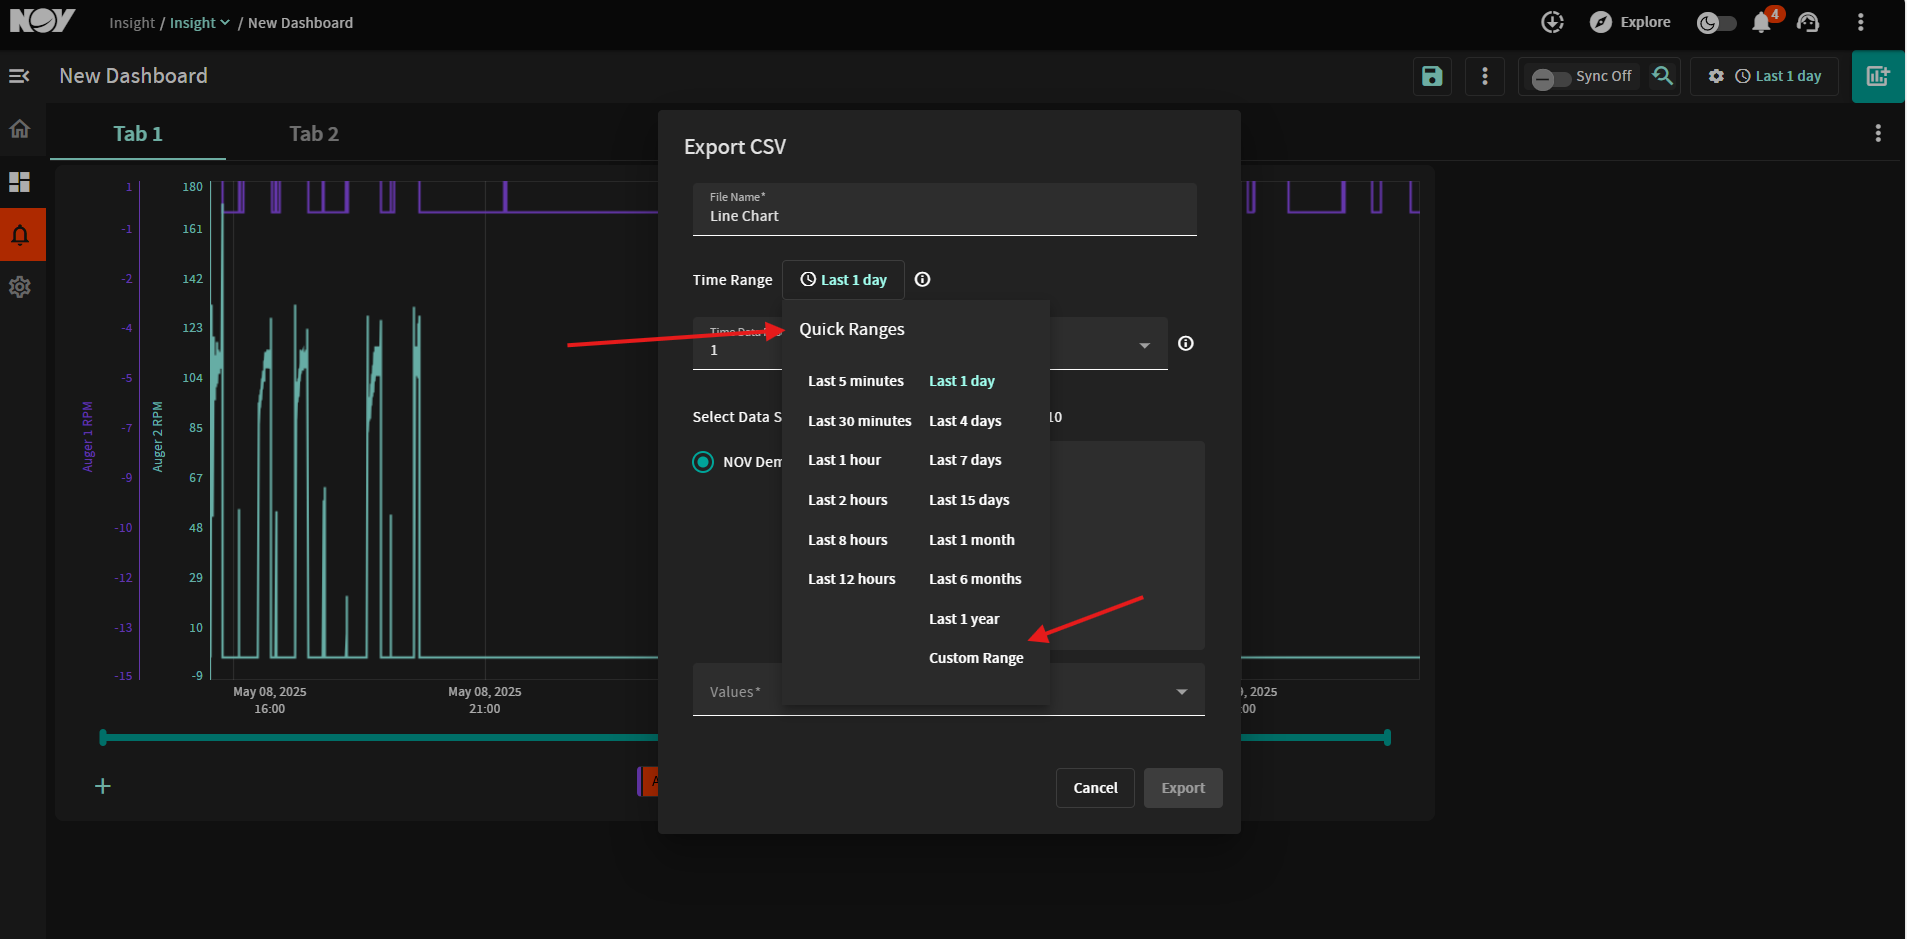This screenshot has height=939, width=1907.
Task: Choose Last 1 hour
Action: (x=845, y=460)
